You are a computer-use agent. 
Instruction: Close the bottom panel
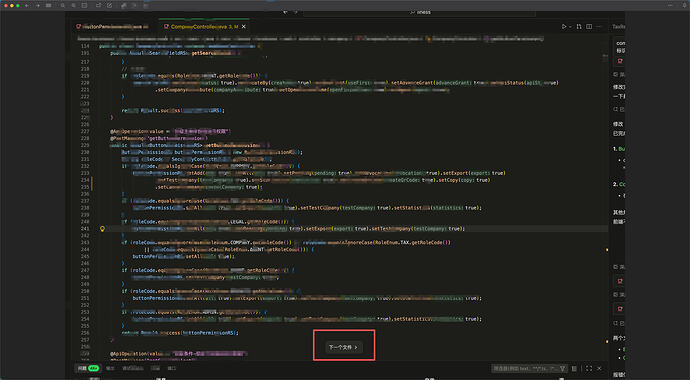(599, 369)
